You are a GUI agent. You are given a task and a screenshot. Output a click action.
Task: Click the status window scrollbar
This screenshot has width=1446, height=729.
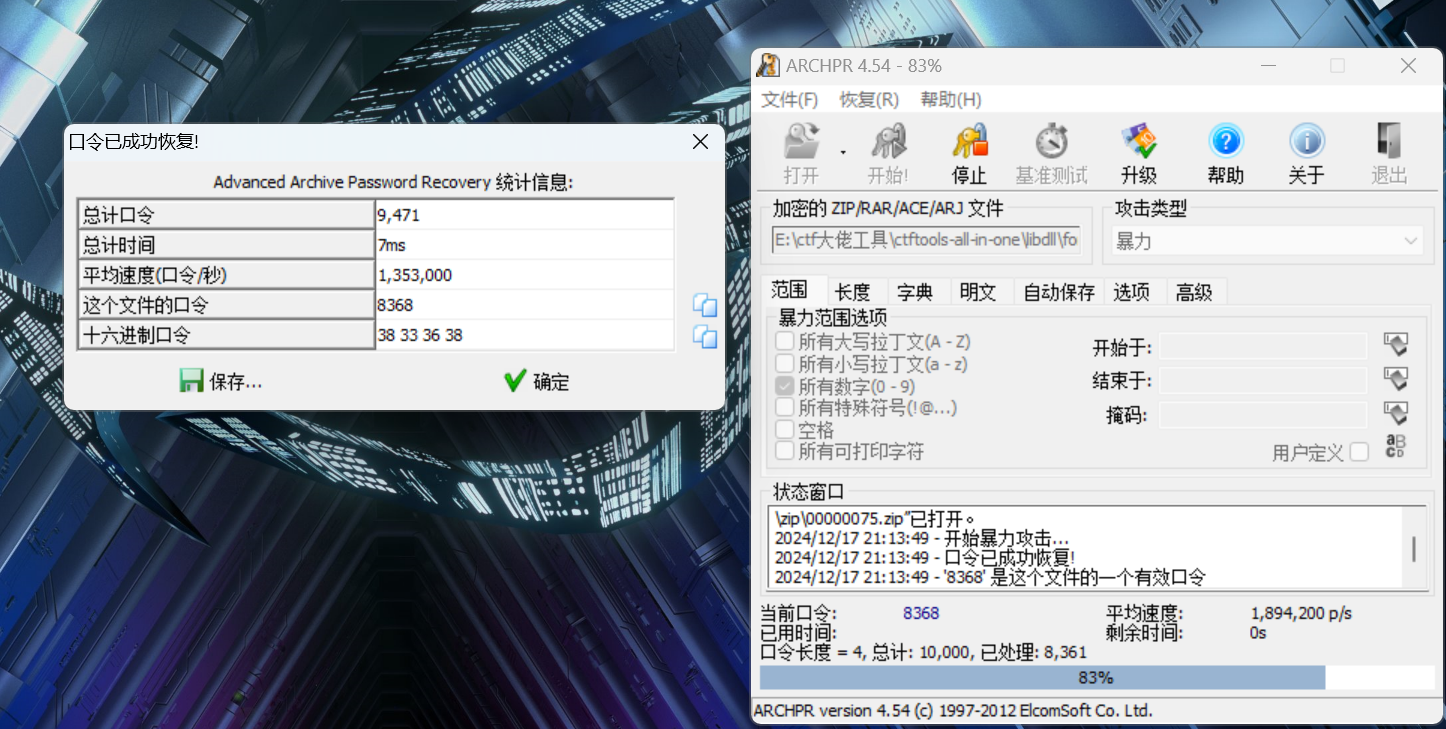click(x=1413, y=548)
